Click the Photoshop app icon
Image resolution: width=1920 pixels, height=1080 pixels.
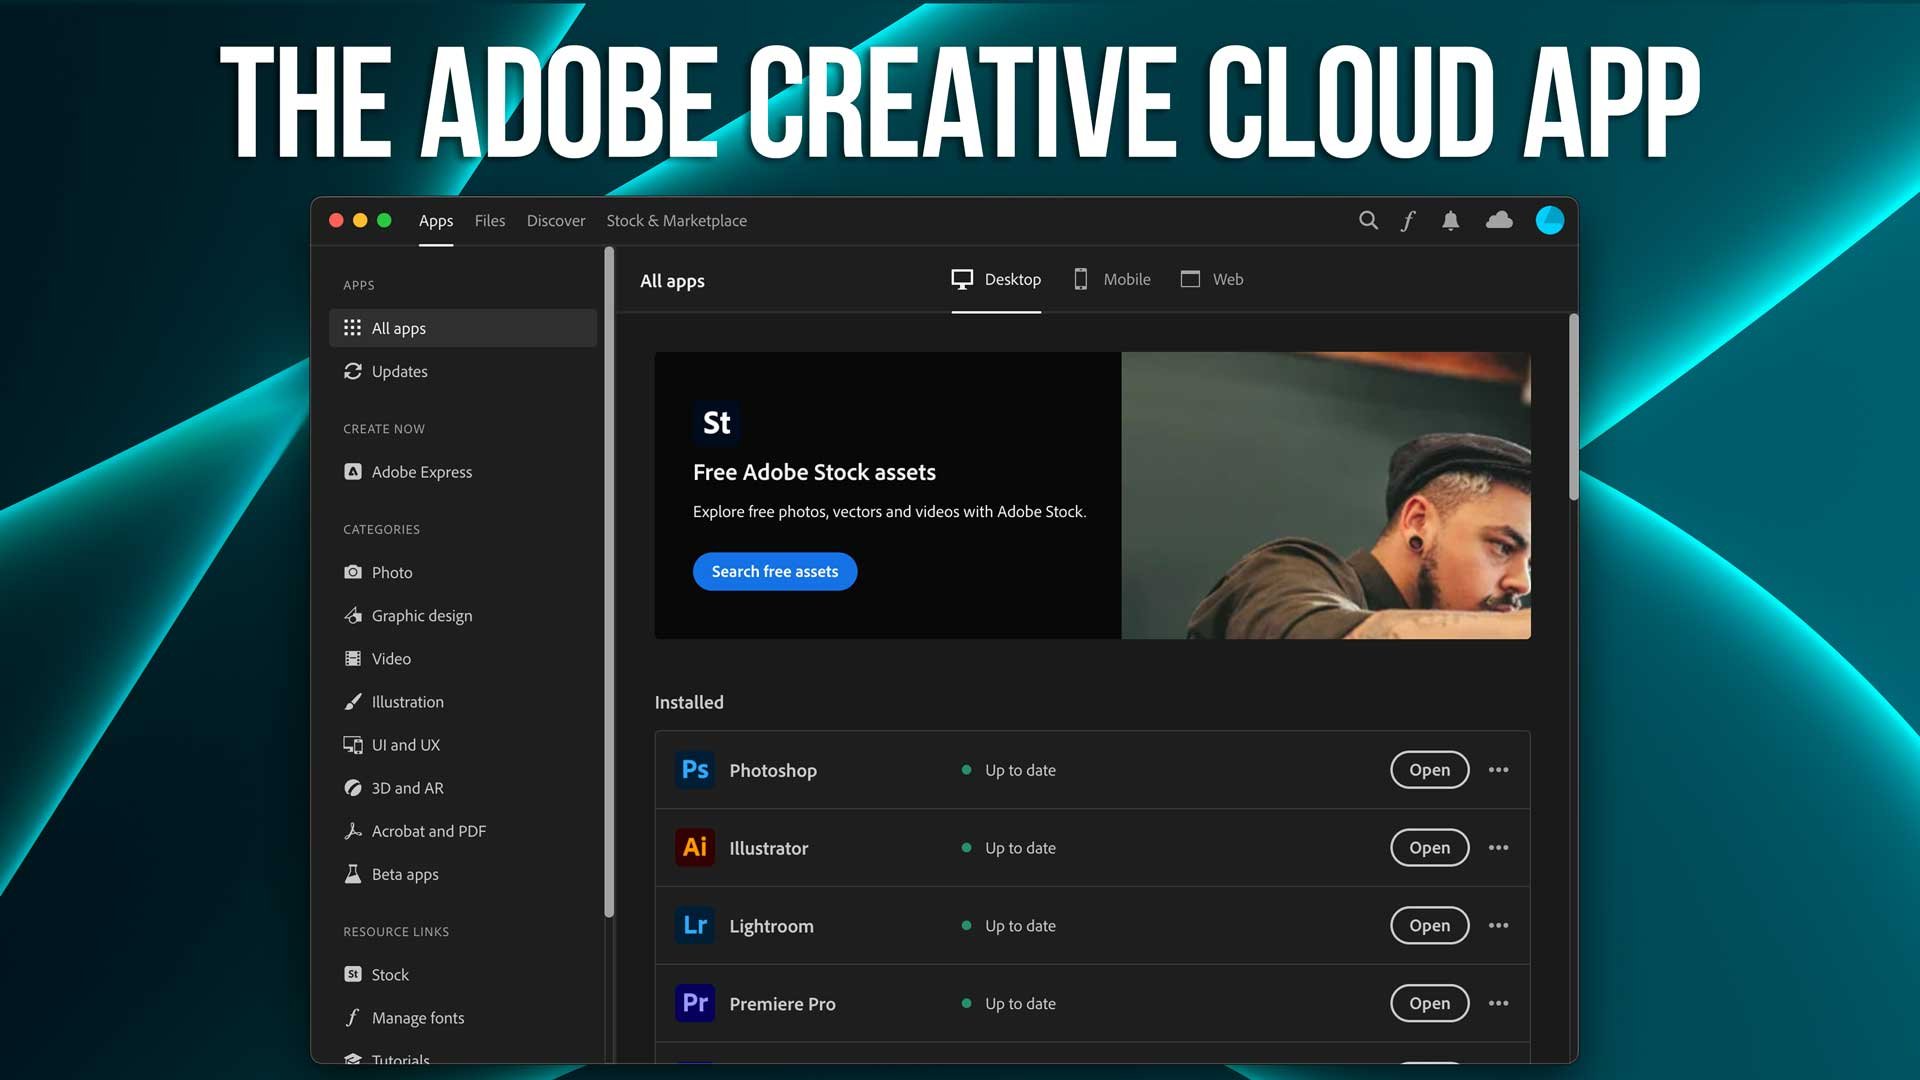pos(695,769)
